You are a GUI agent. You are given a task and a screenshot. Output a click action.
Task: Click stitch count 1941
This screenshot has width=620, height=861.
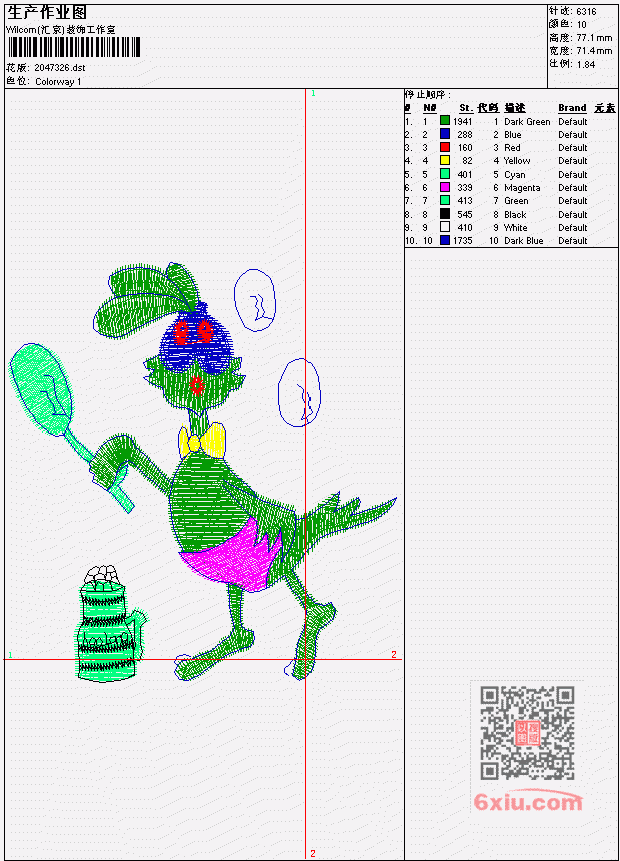pyautogui.click(x=462, y=121)
